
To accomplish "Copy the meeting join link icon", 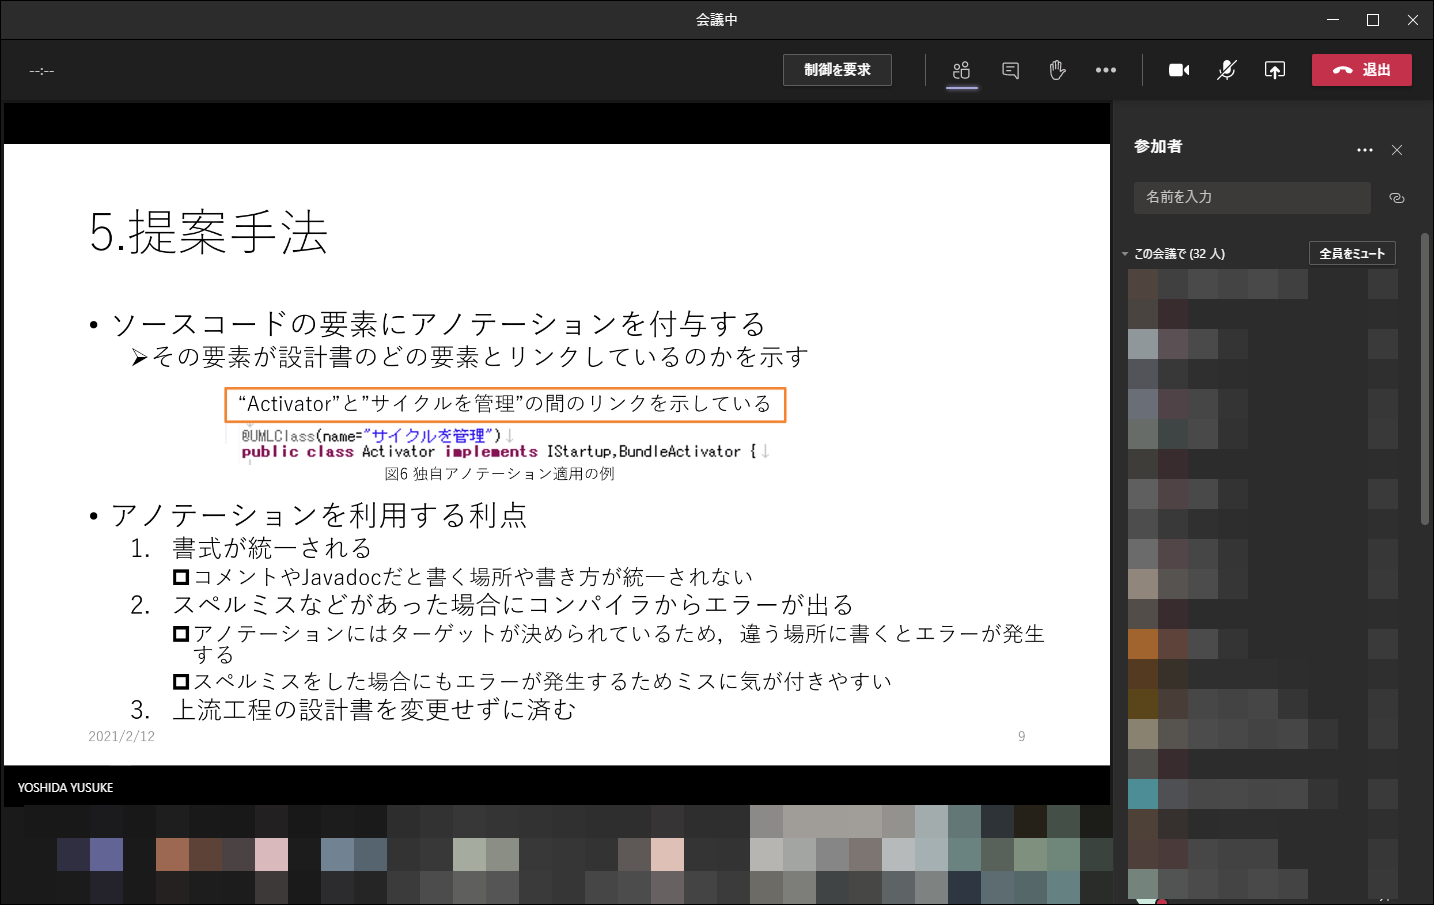I will [1397, 198].
